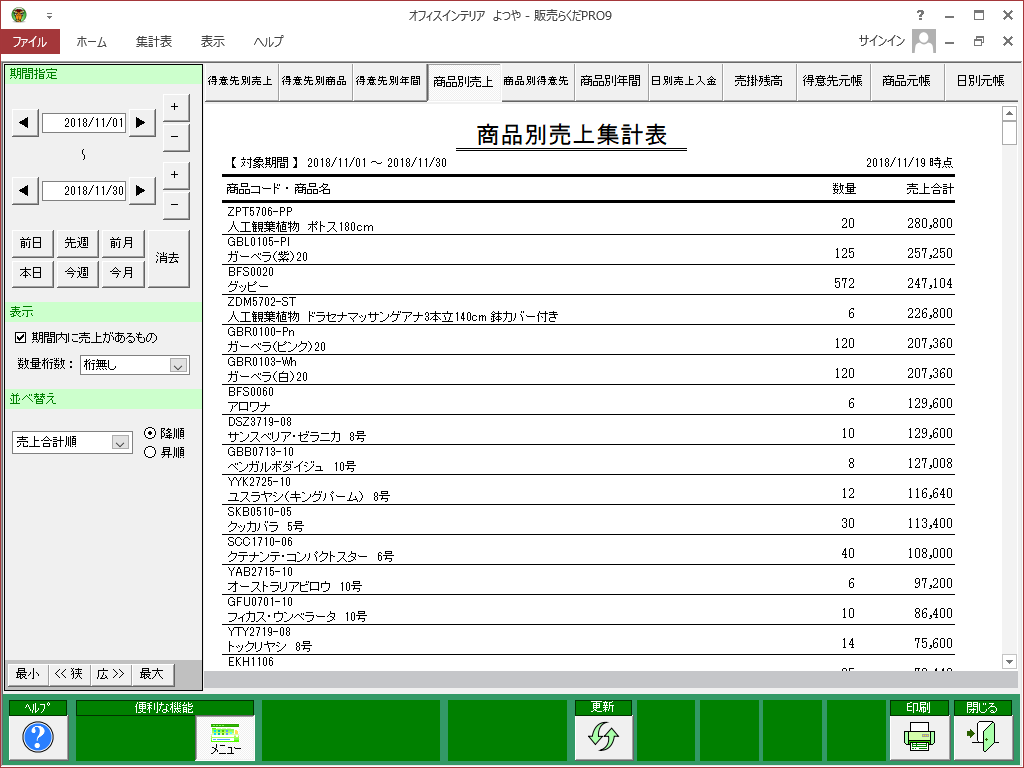The image size is (1024, 768).
Task: Select the 降順 radio button
Action: 150,433
